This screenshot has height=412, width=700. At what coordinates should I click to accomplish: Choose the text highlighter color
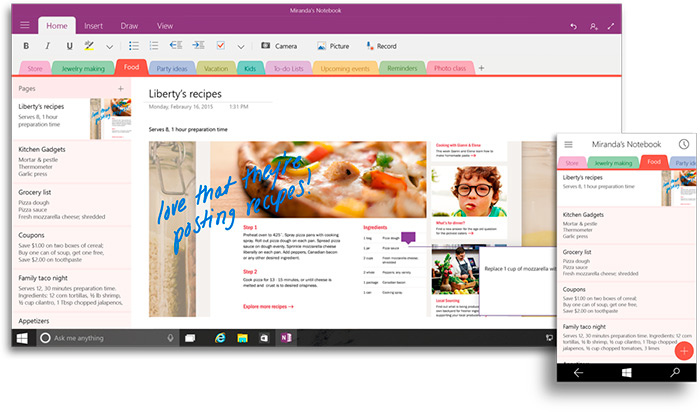coord(89,46)
